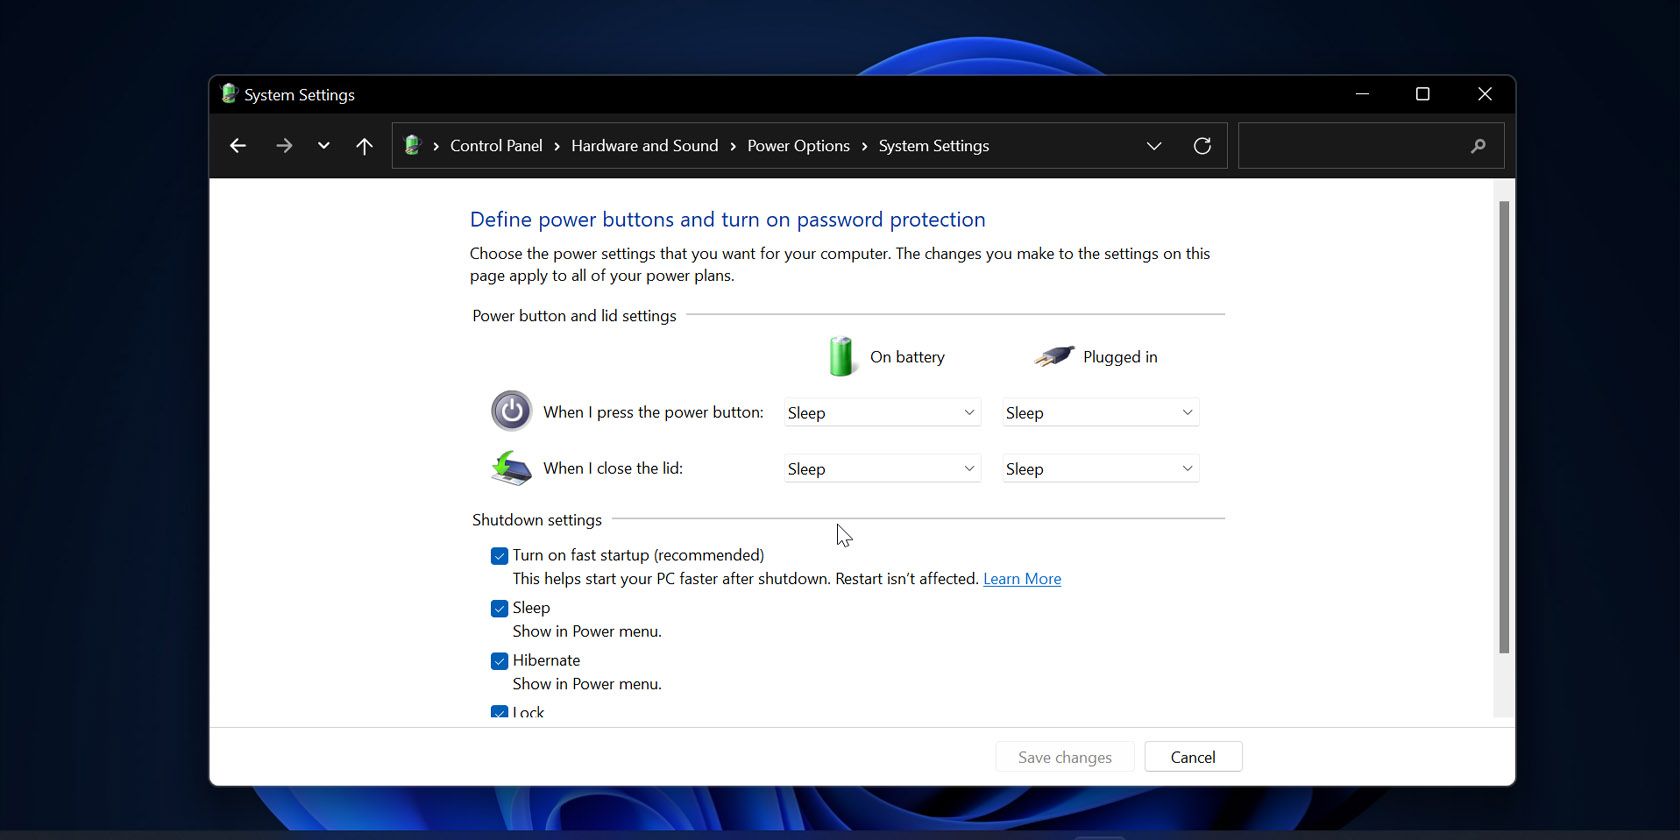Click the forward navigation arrow

pyautogui.click(x=284, y=146)
